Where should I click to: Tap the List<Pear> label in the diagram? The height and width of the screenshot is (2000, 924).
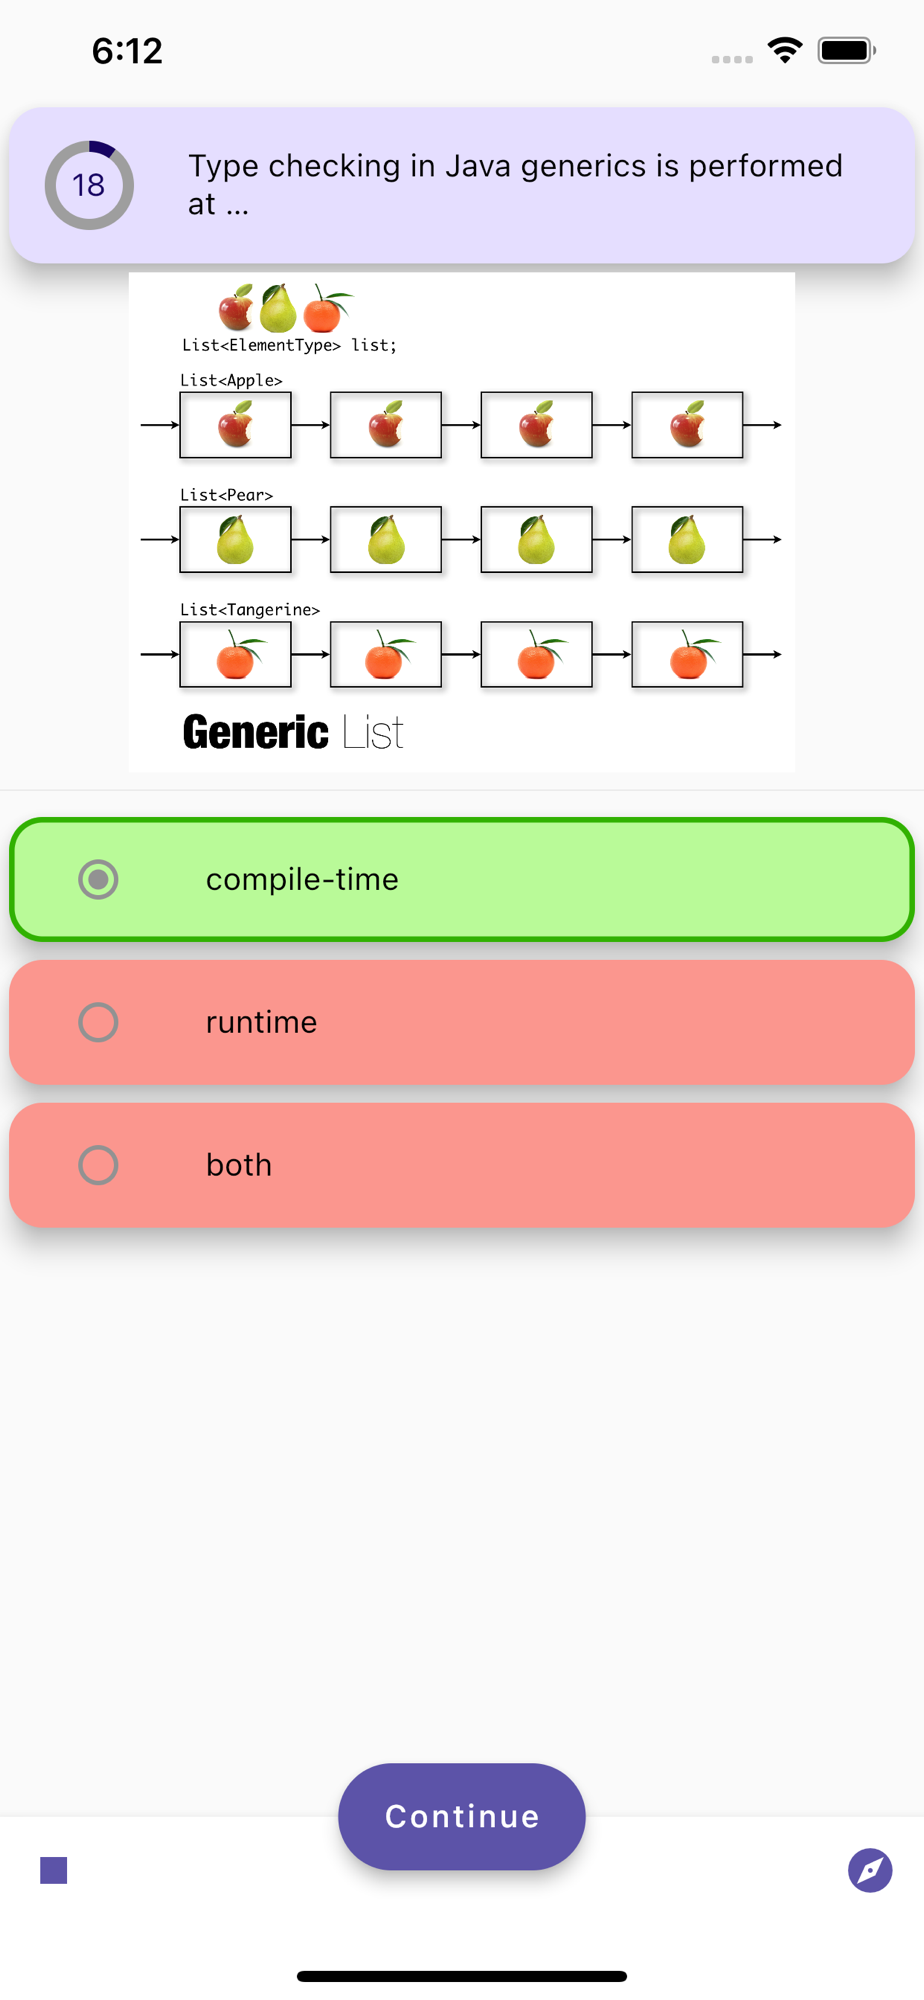click(226, 495)
